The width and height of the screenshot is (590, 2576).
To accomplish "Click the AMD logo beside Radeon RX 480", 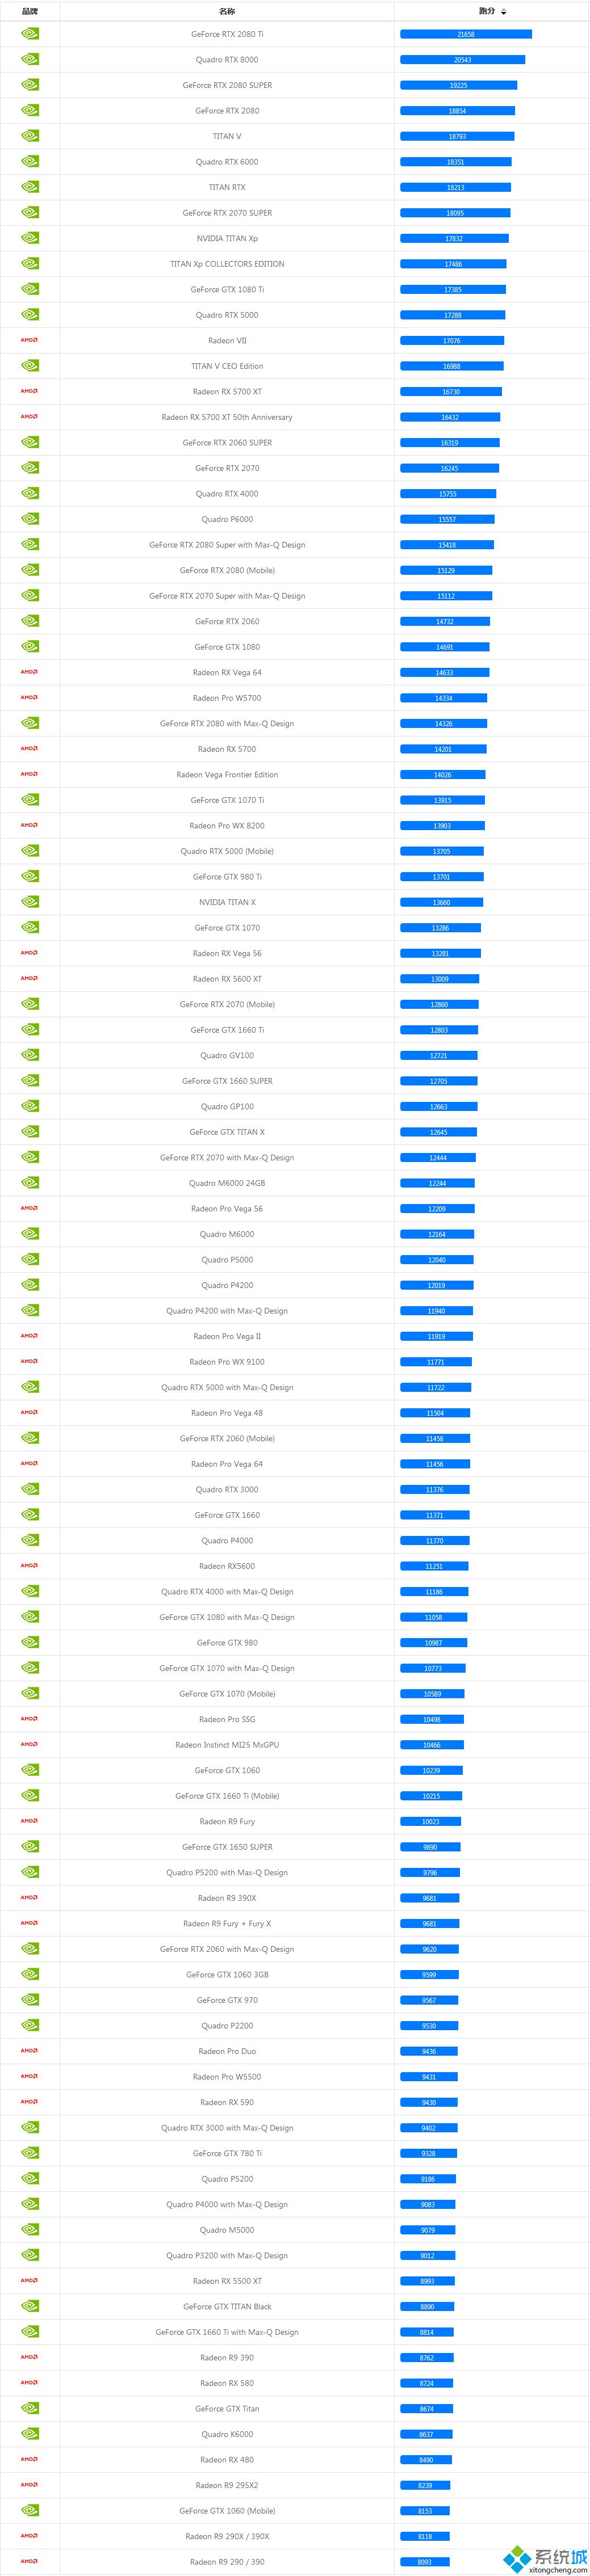I will pyautogui.click(x=30, y=2459).
